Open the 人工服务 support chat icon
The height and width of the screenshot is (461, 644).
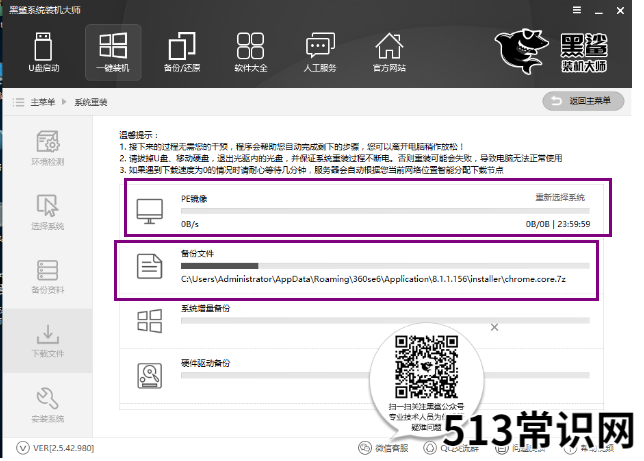[320, 46]
